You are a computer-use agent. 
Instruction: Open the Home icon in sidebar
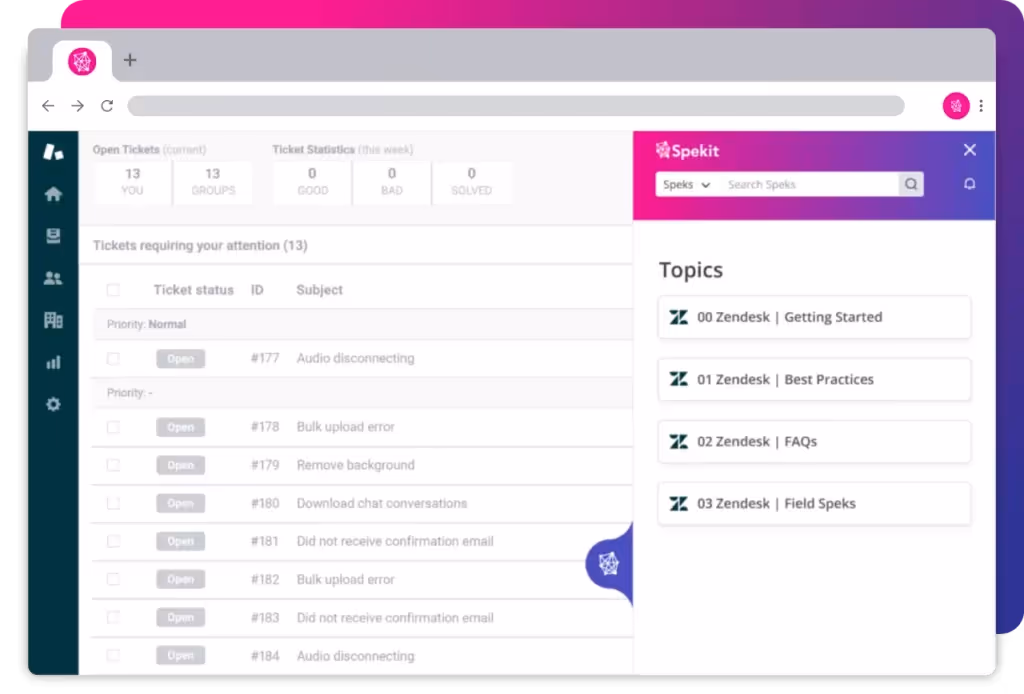point(53,194)
